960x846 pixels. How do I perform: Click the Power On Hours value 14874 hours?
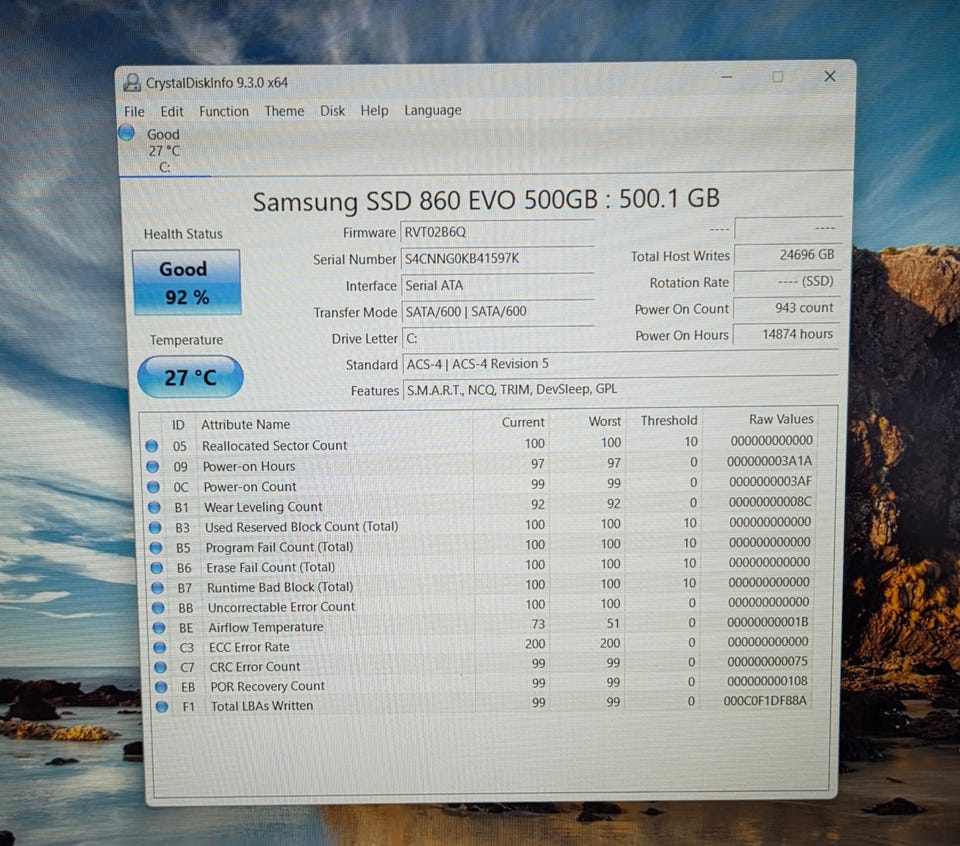coord(786,334)
